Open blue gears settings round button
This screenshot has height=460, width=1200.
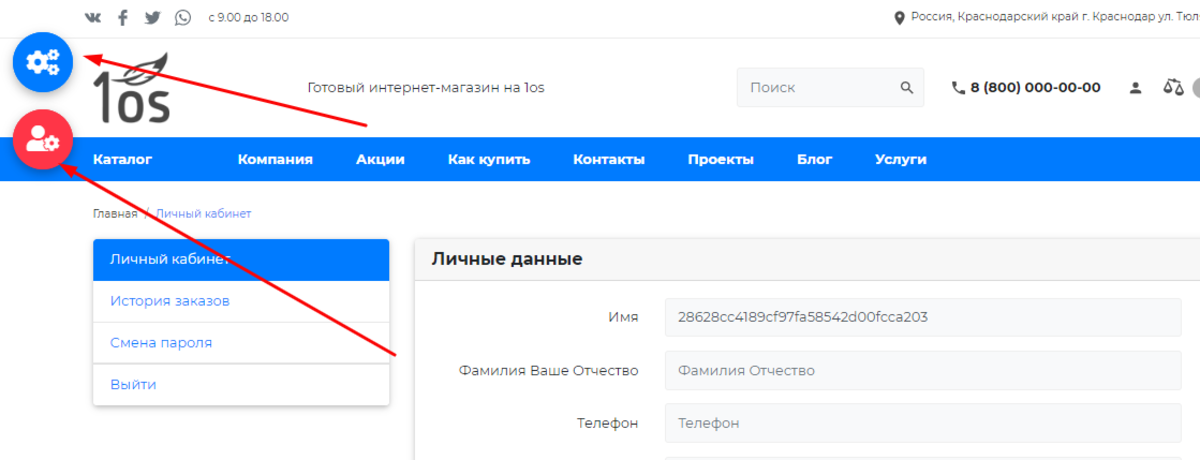pyautogui.click(x=43, y=63)
